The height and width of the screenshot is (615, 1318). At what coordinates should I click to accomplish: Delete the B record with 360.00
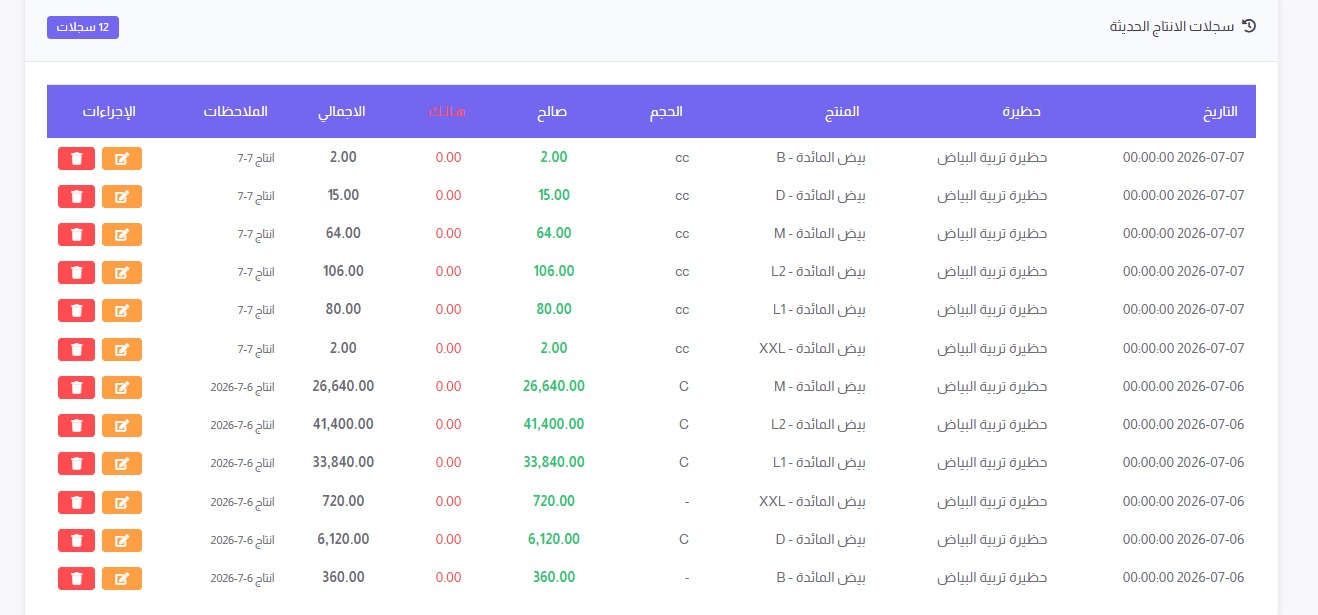tap(77, 578)
